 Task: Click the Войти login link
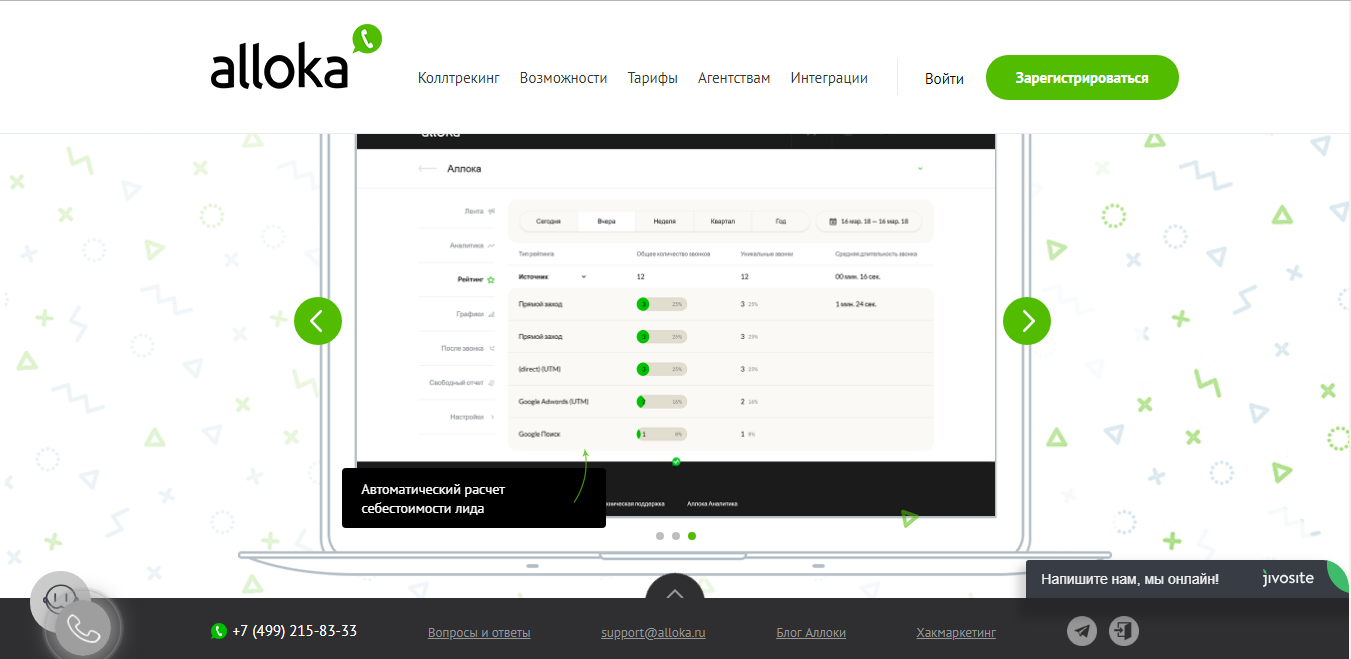(944, 78)
